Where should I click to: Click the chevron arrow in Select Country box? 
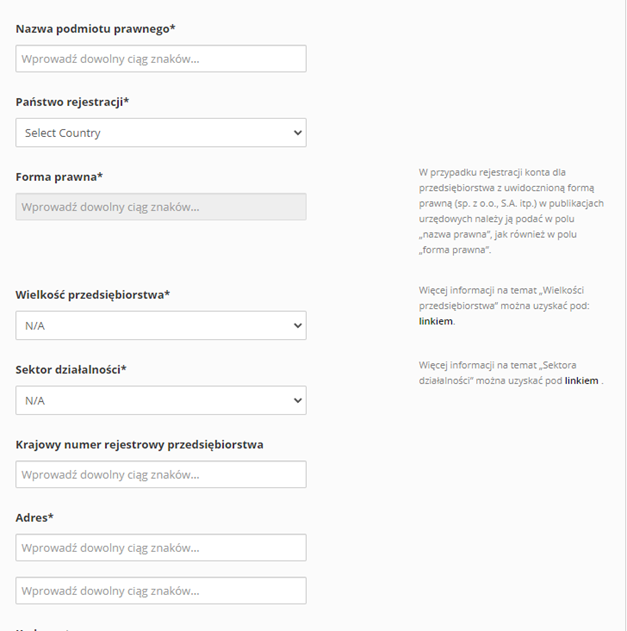click(x=298, y=133)
